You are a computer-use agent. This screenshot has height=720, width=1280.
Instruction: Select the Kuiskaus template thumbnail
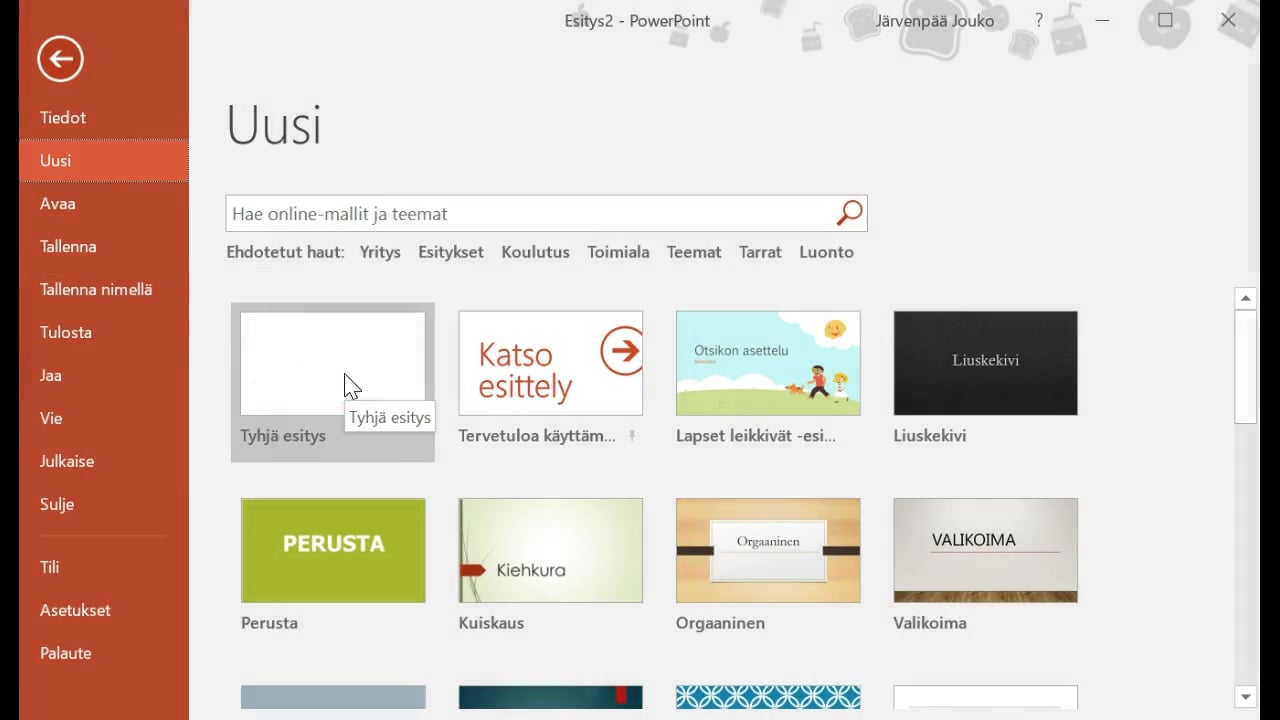coord(551,550)
